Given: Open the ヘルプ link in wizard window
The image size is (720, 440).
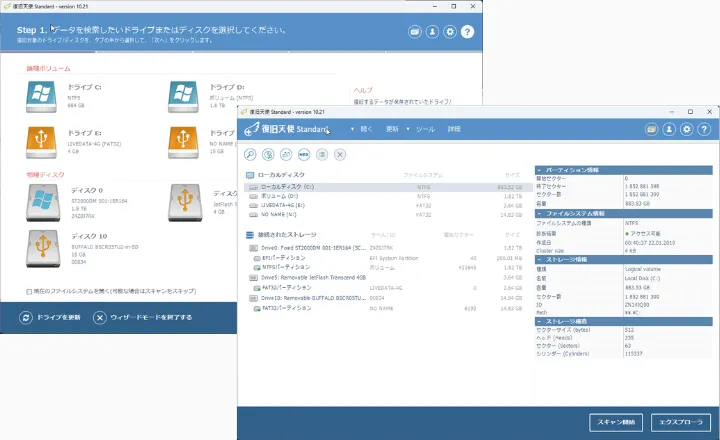Looking at the screenshot, I should tap(363, 90).
